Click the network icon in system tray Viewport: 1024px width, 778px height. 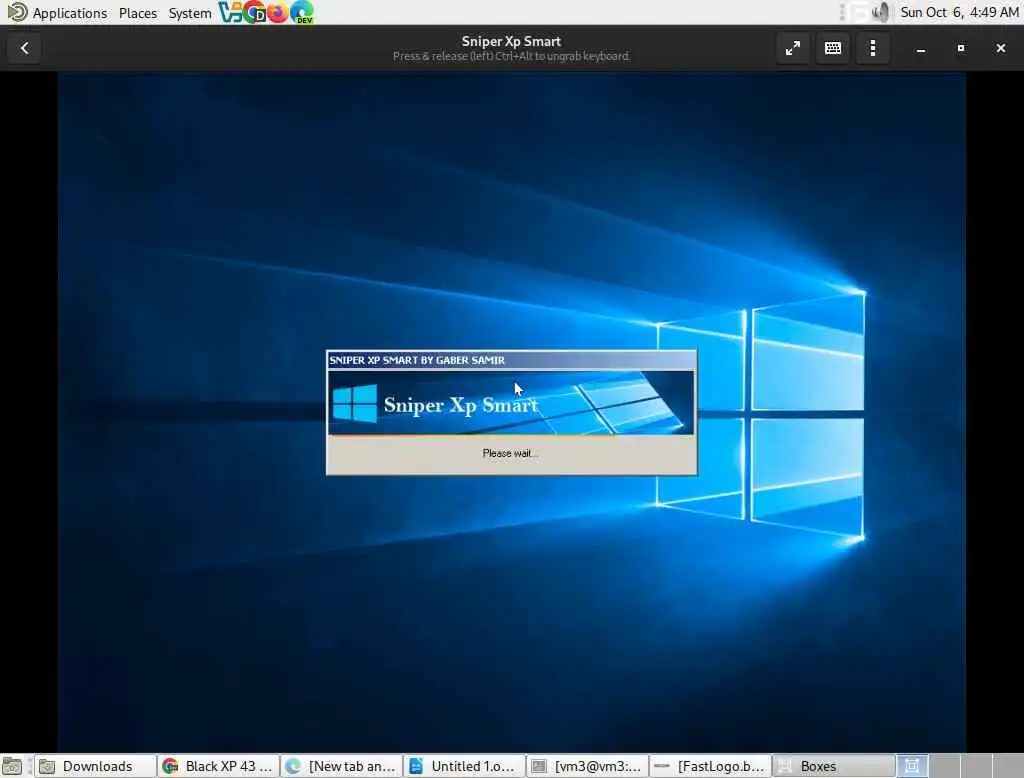coord(859,12)
